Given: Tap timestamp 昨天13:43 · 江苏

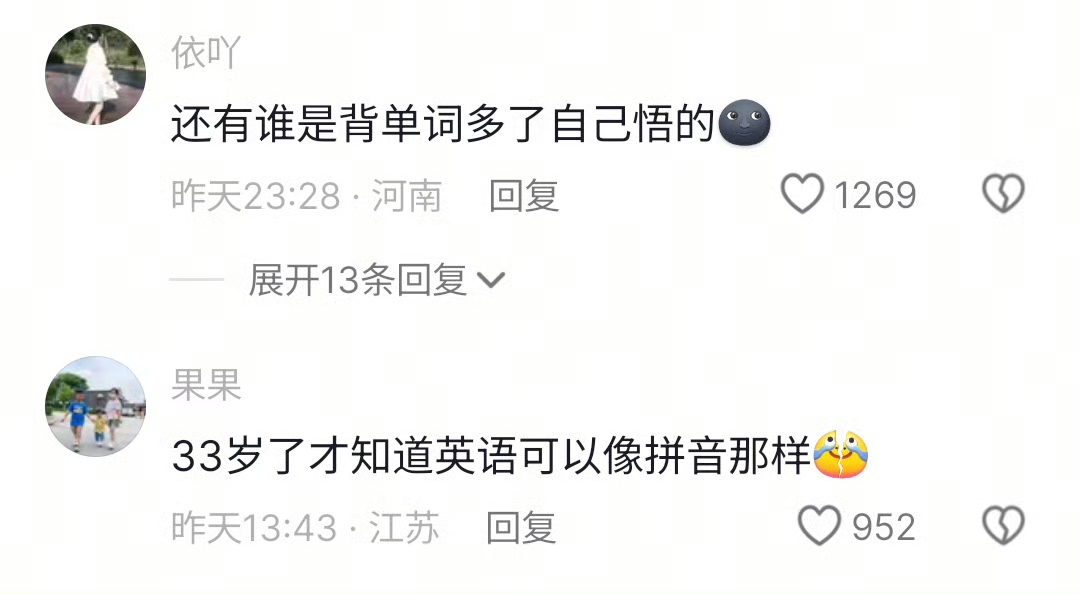Looking at the screenshot, I should coord(305,528).
